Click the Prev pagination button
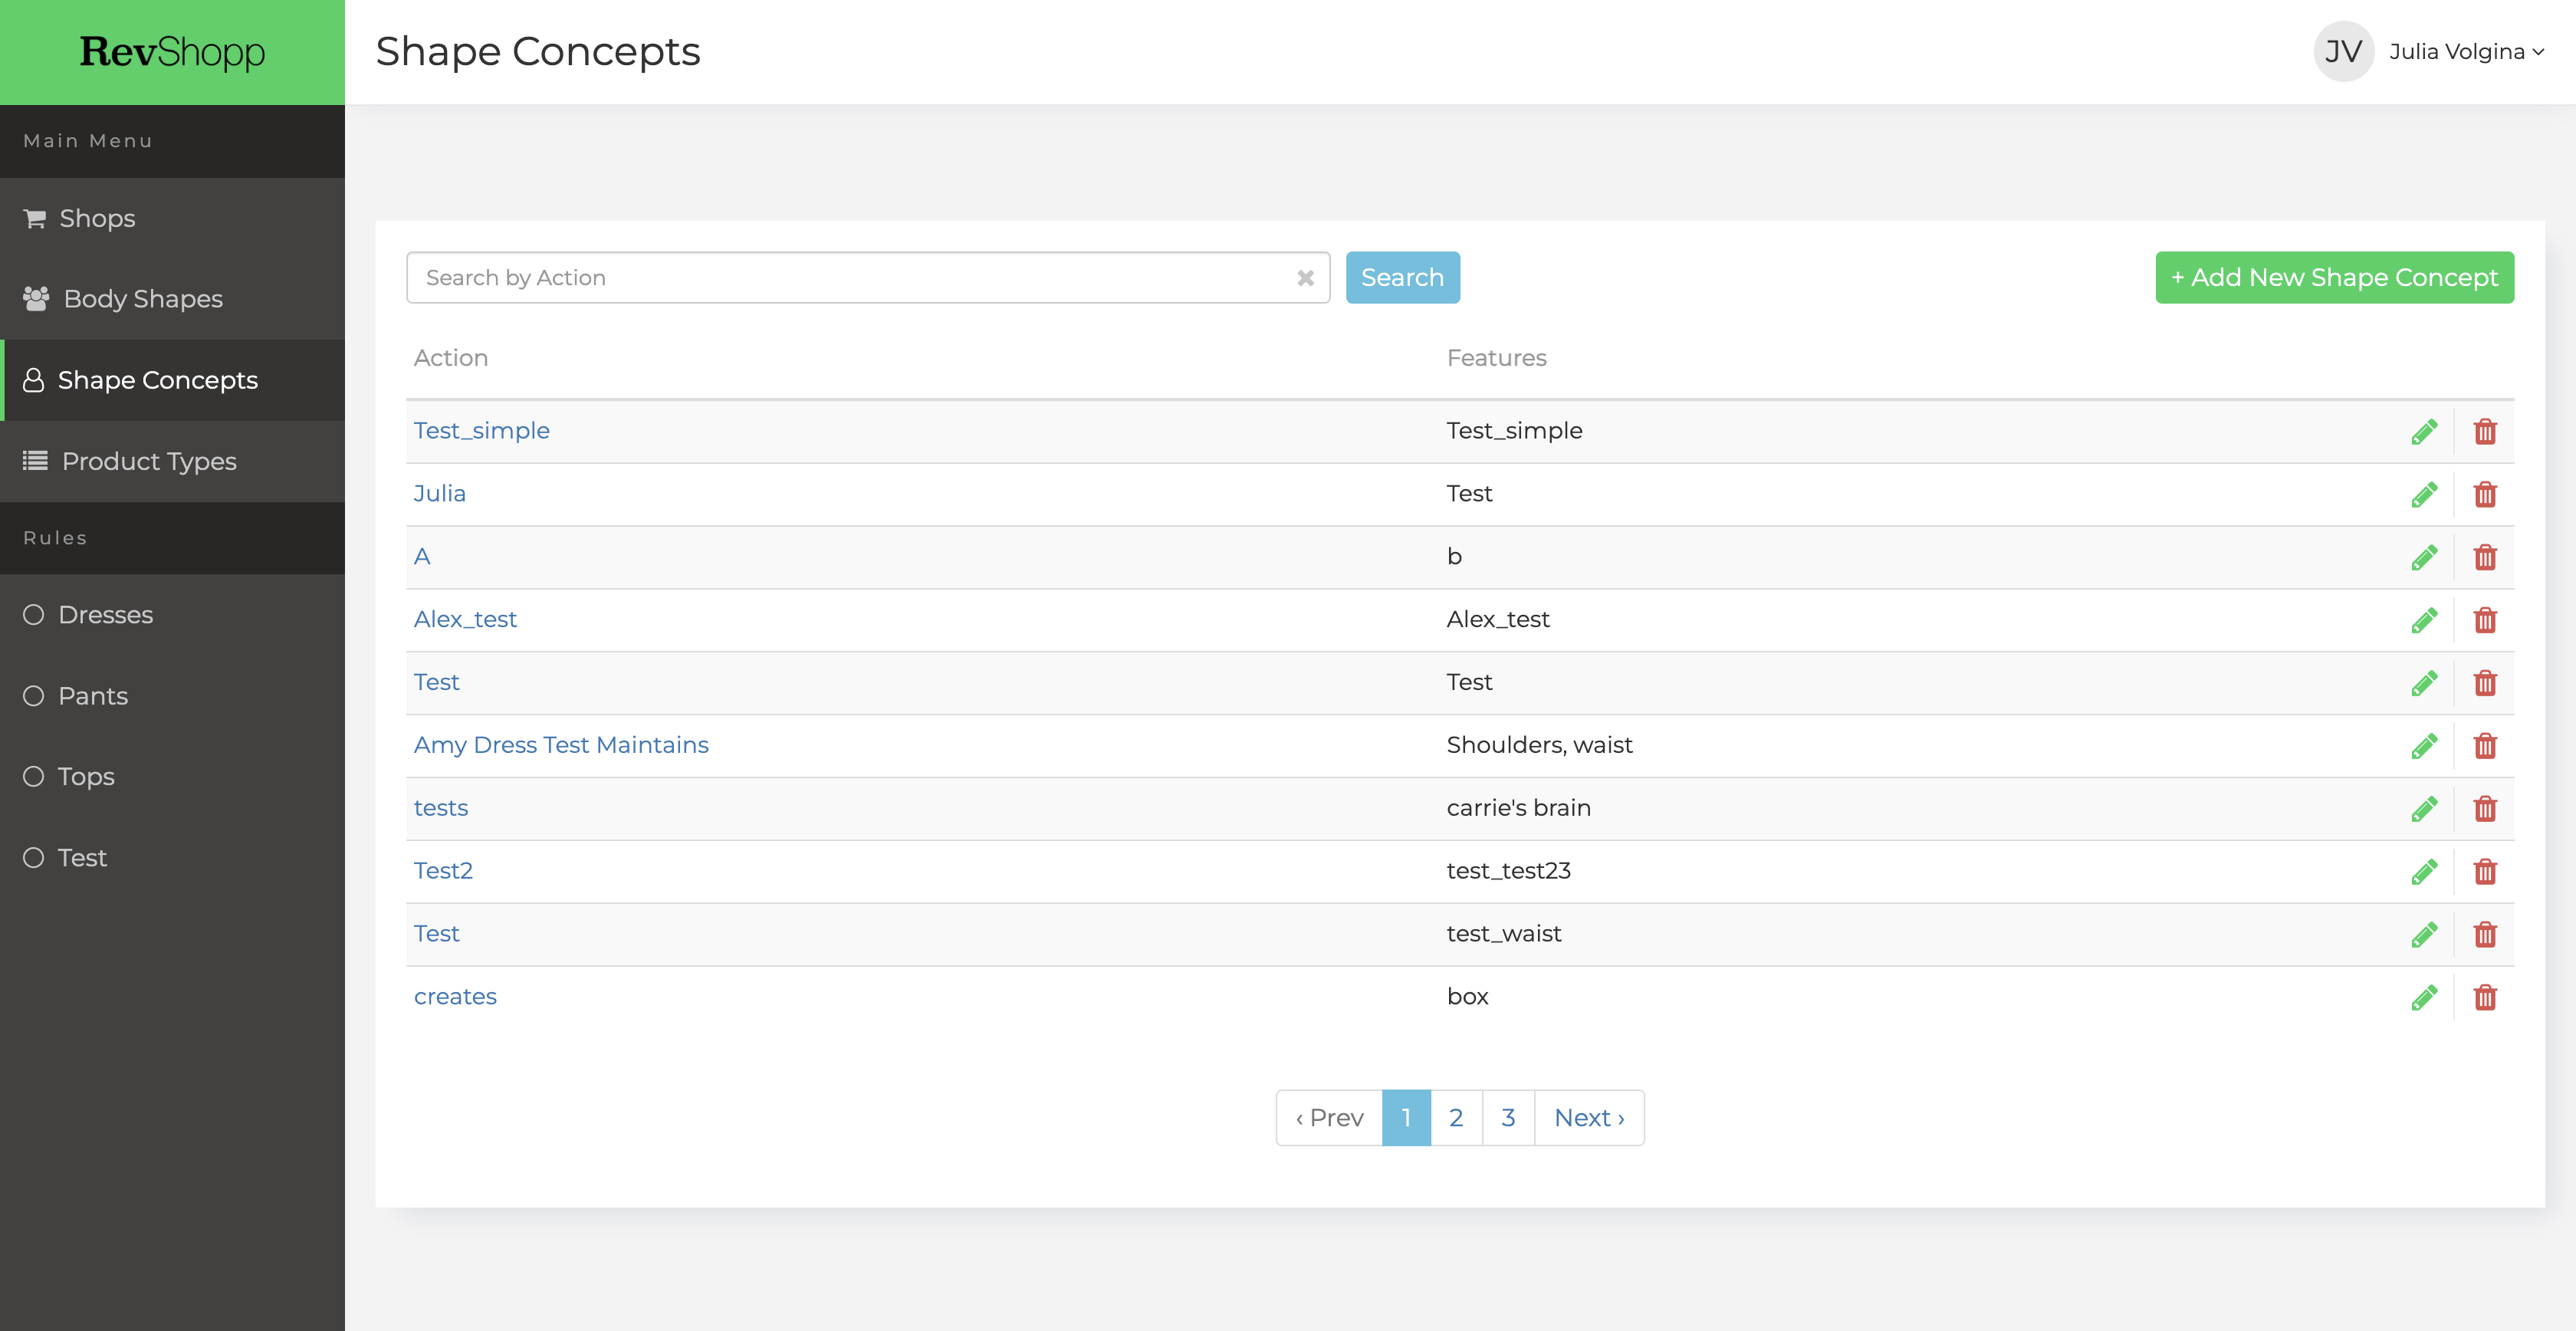 click(1329, 1117)
